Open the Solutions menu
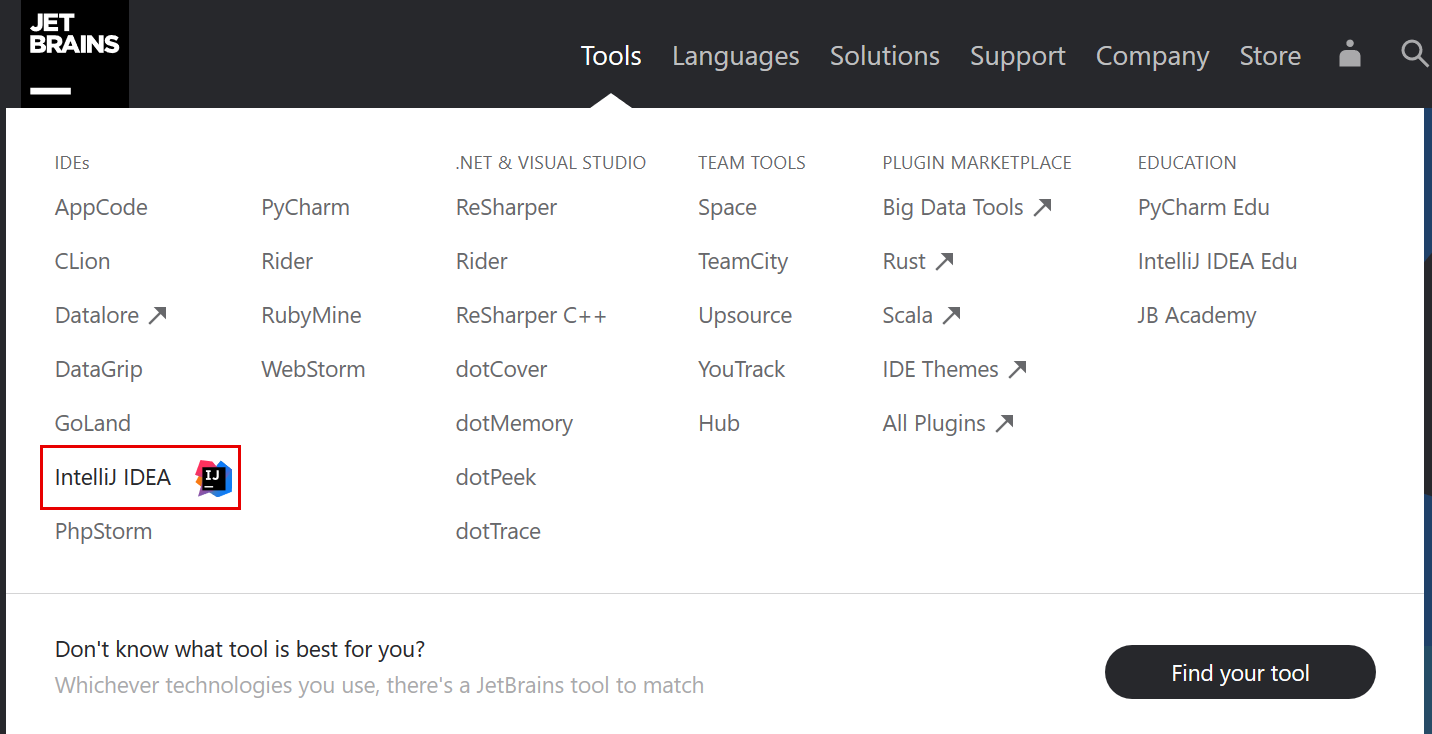 pos(885,56)
